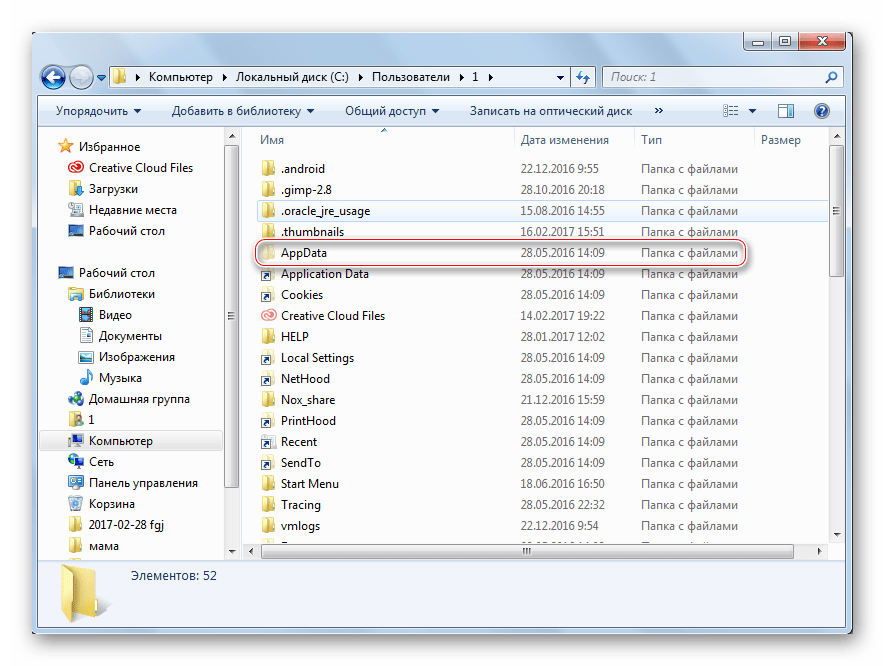
Task: Open the change view dropdown arrow
Action: pos(753,111)
